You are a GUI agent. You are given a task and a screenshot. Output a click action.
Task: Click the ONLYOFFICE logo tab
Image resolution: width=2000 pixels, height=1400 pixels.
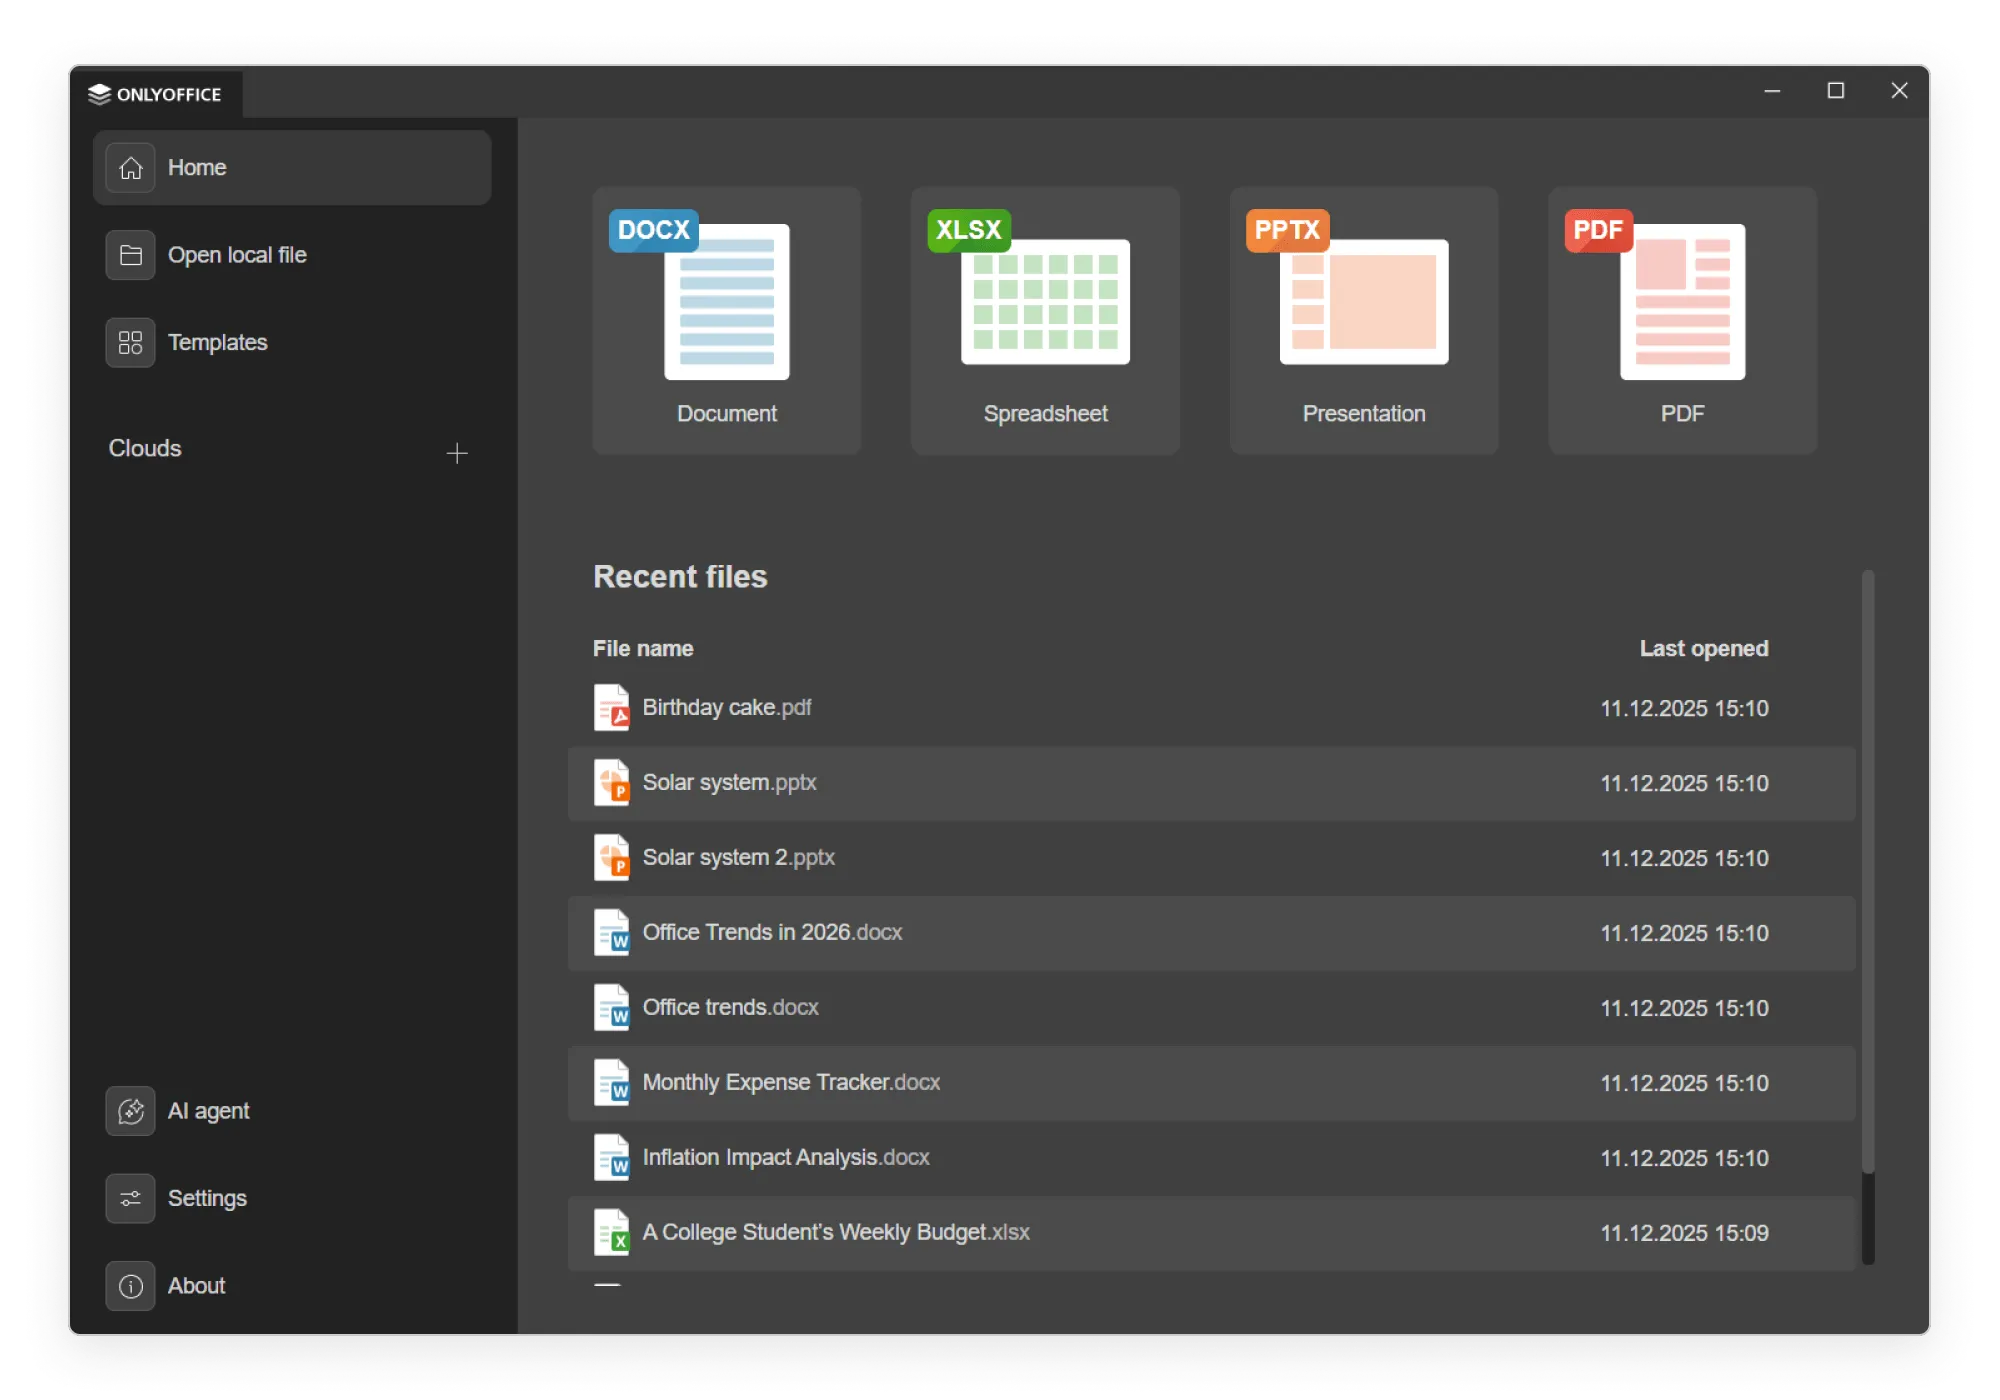156,94
